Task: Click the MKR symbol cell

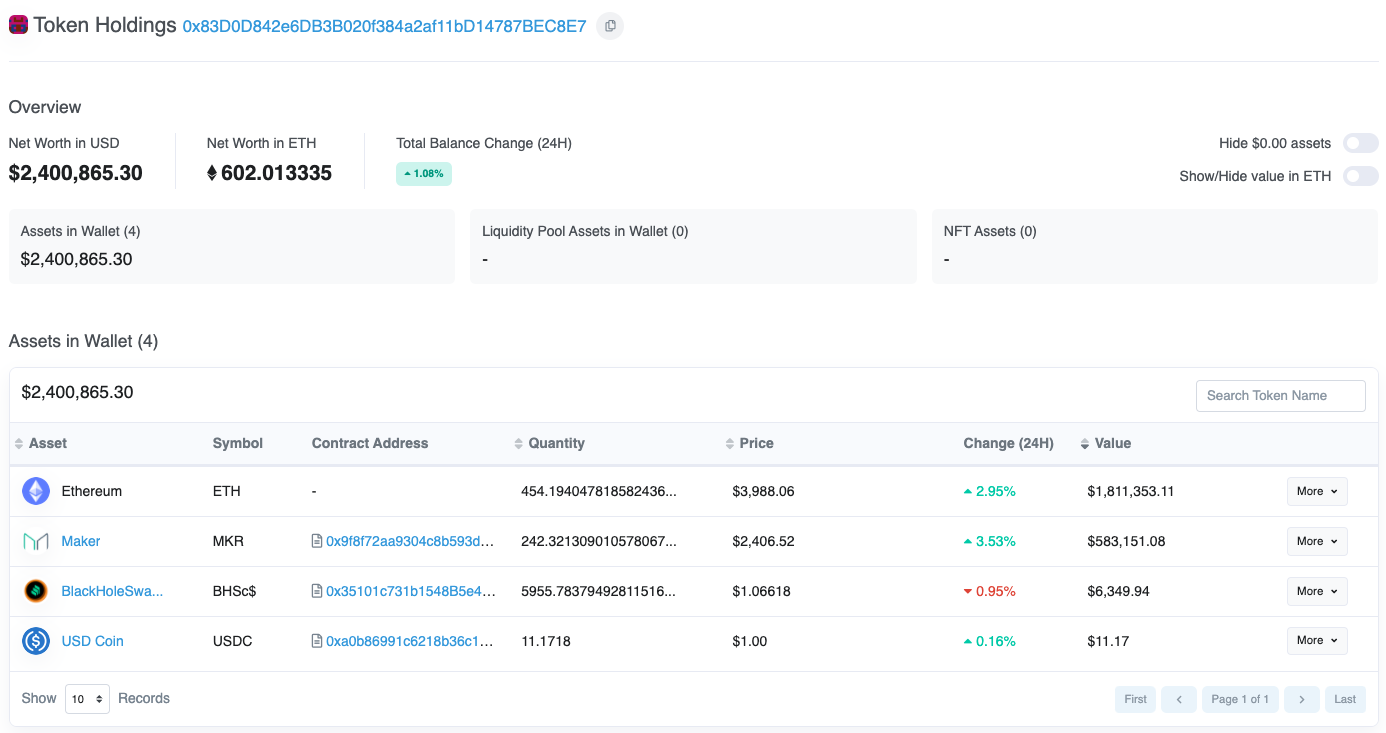Action: pyautogui.click(x=228, y=541)
